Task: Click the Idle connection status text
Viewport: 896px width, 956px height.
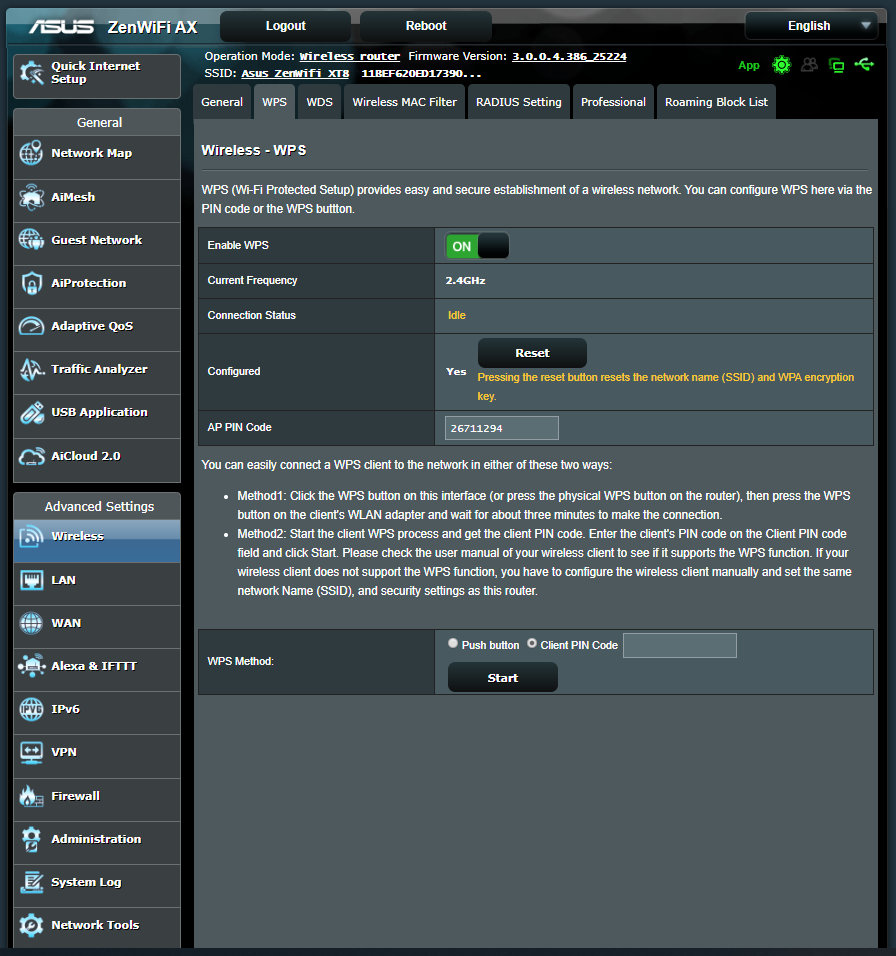Action: (x=457, y=315)
